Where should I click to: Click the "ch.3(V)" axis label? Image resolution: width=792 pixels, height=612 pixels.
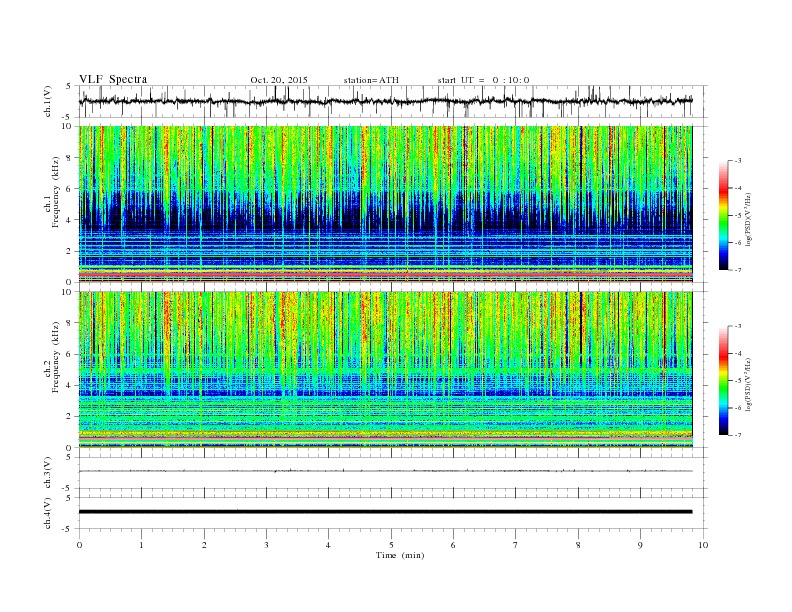tap(48, 473)
